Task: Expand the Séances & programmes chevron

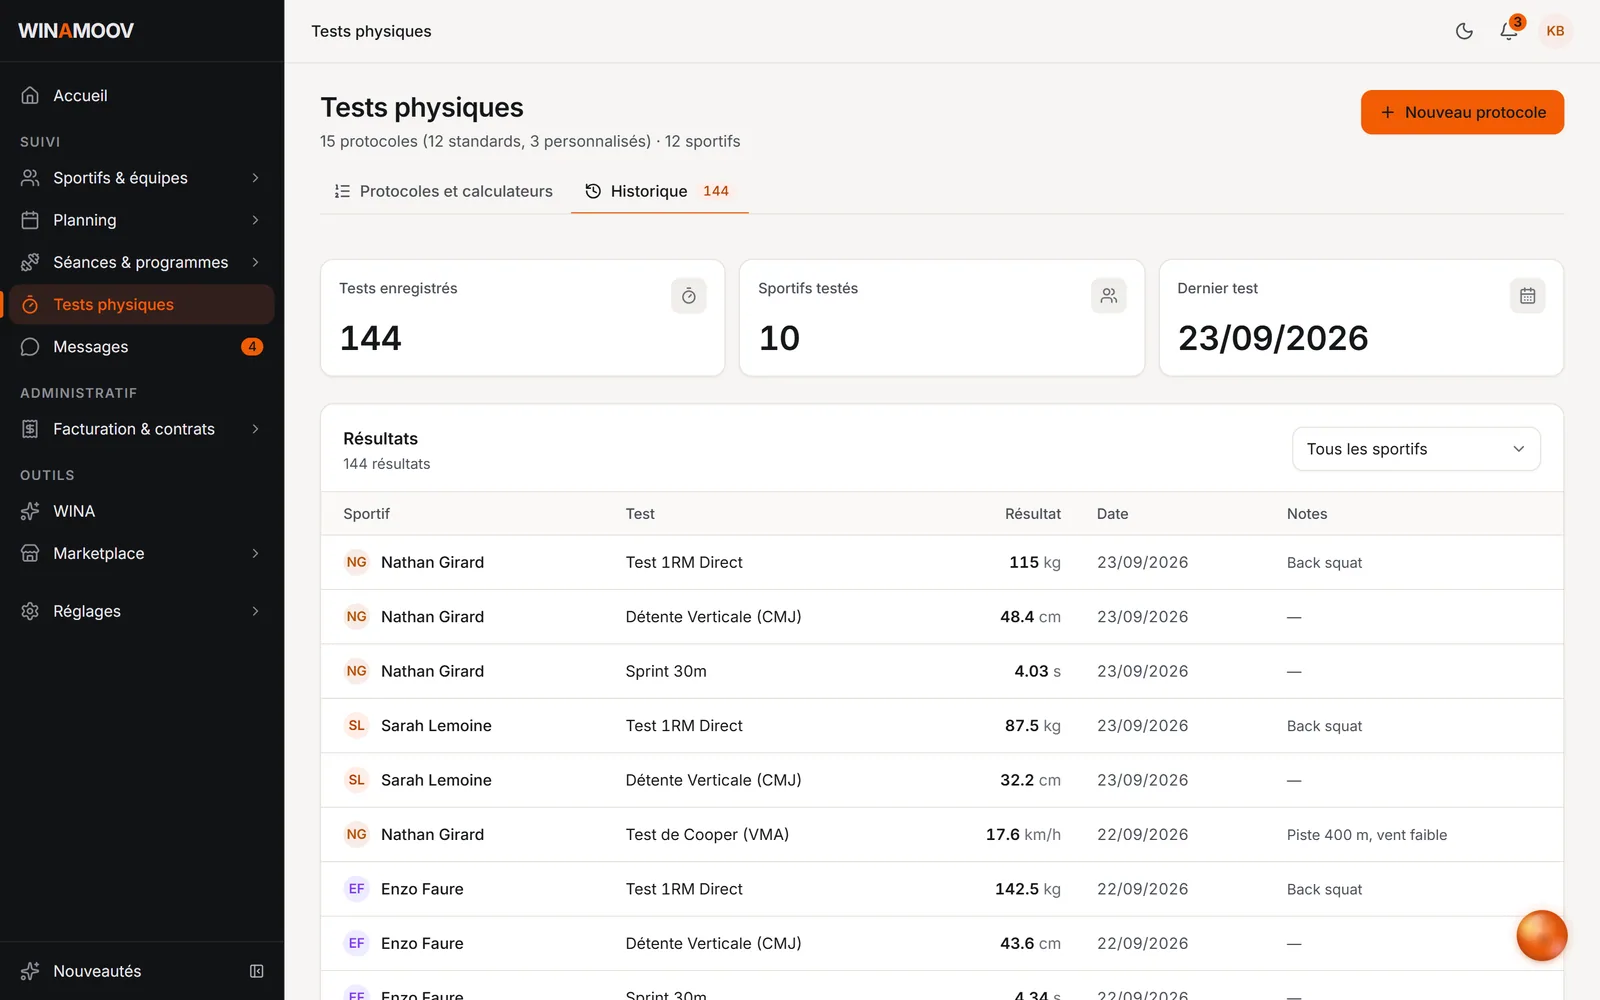Action: pos(256,262)
